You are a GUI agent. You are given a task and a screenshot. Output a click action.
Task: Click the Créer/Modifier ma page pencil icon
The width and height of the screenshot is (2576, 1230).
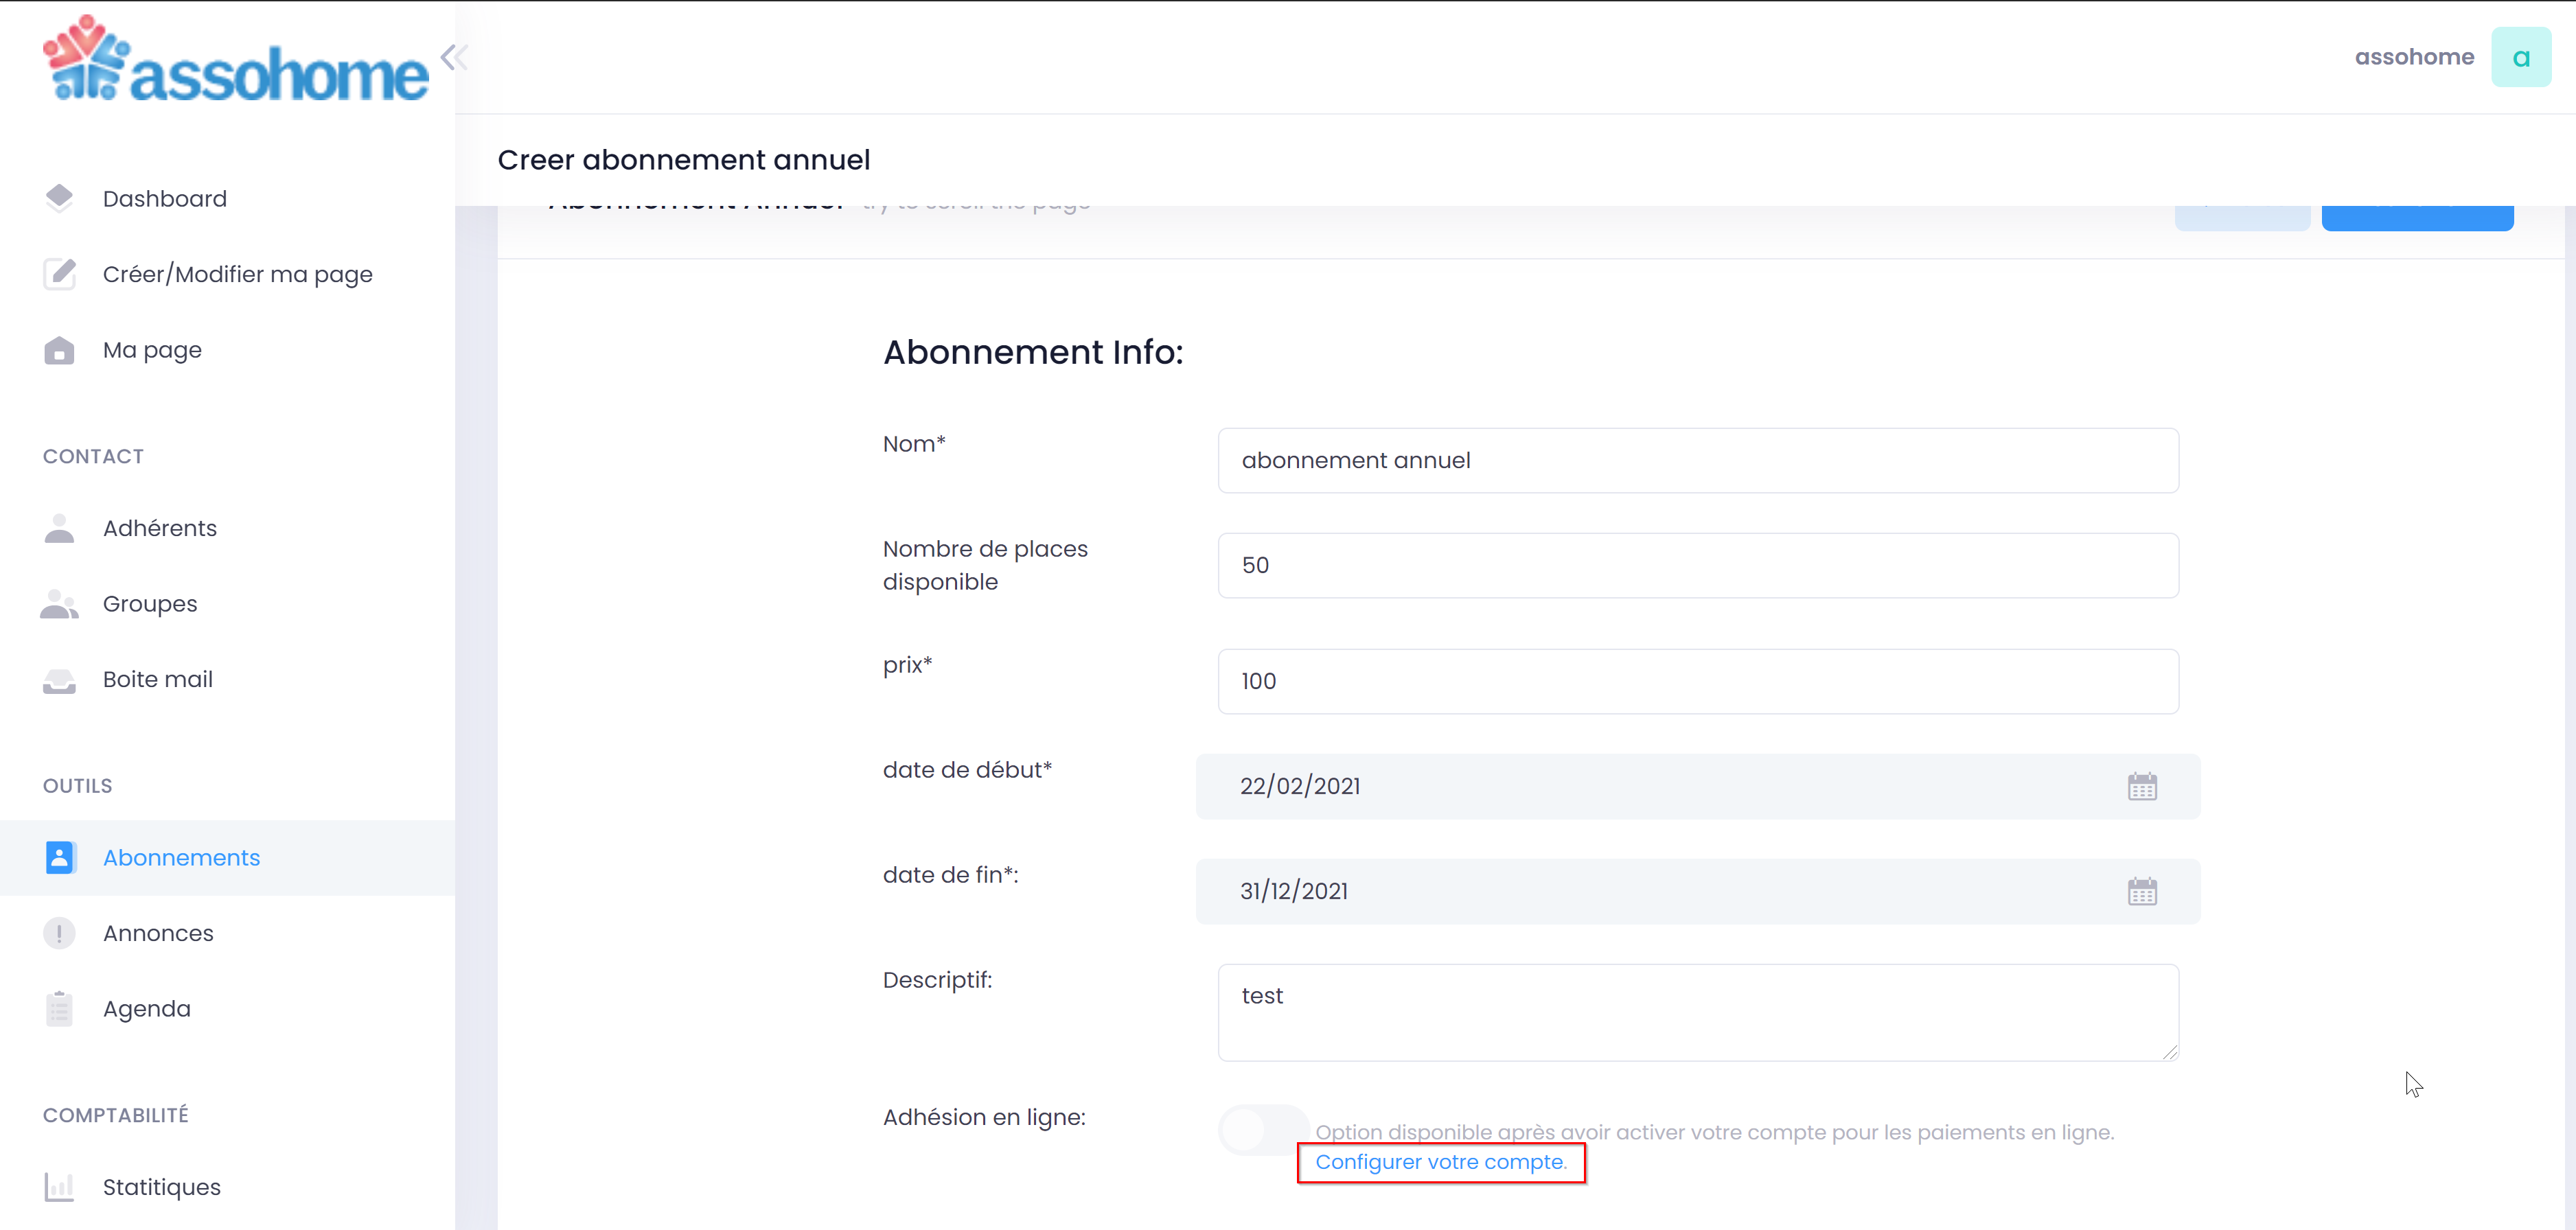pyautogui.click(x=59, y=274)
